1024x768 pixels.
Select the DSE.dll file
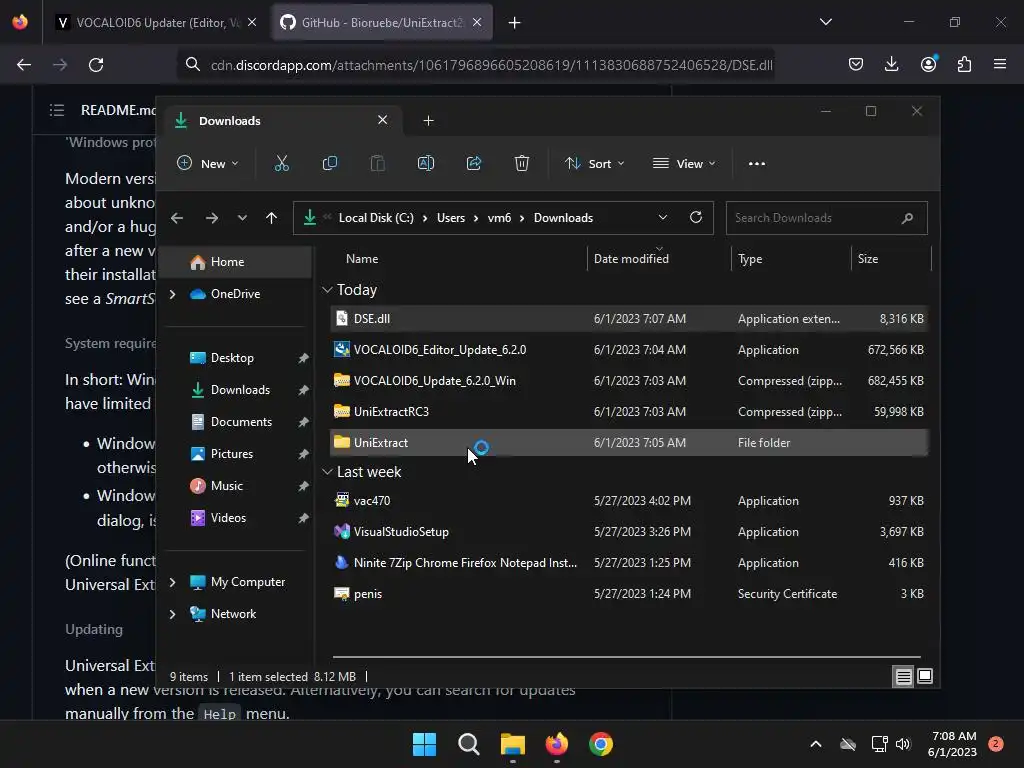628,319
